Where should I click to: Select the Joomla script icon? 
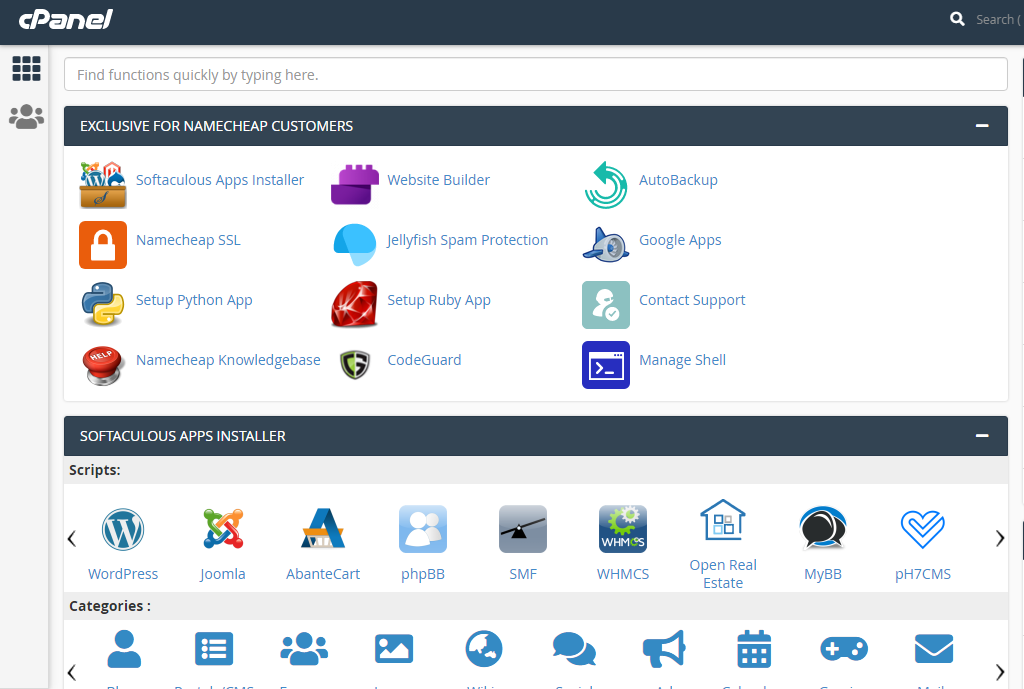click(x=223, y=528)
